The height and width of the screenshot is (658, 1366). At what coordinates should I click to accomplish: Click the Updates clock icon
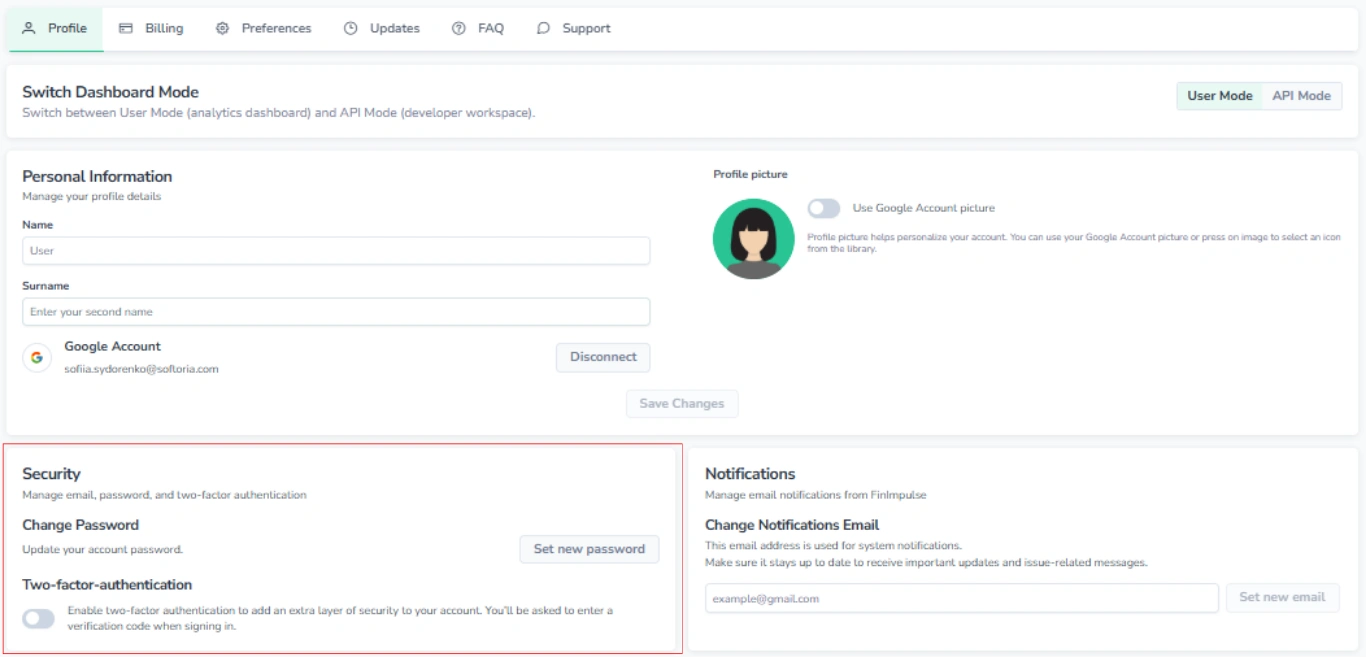click(351, 28)
